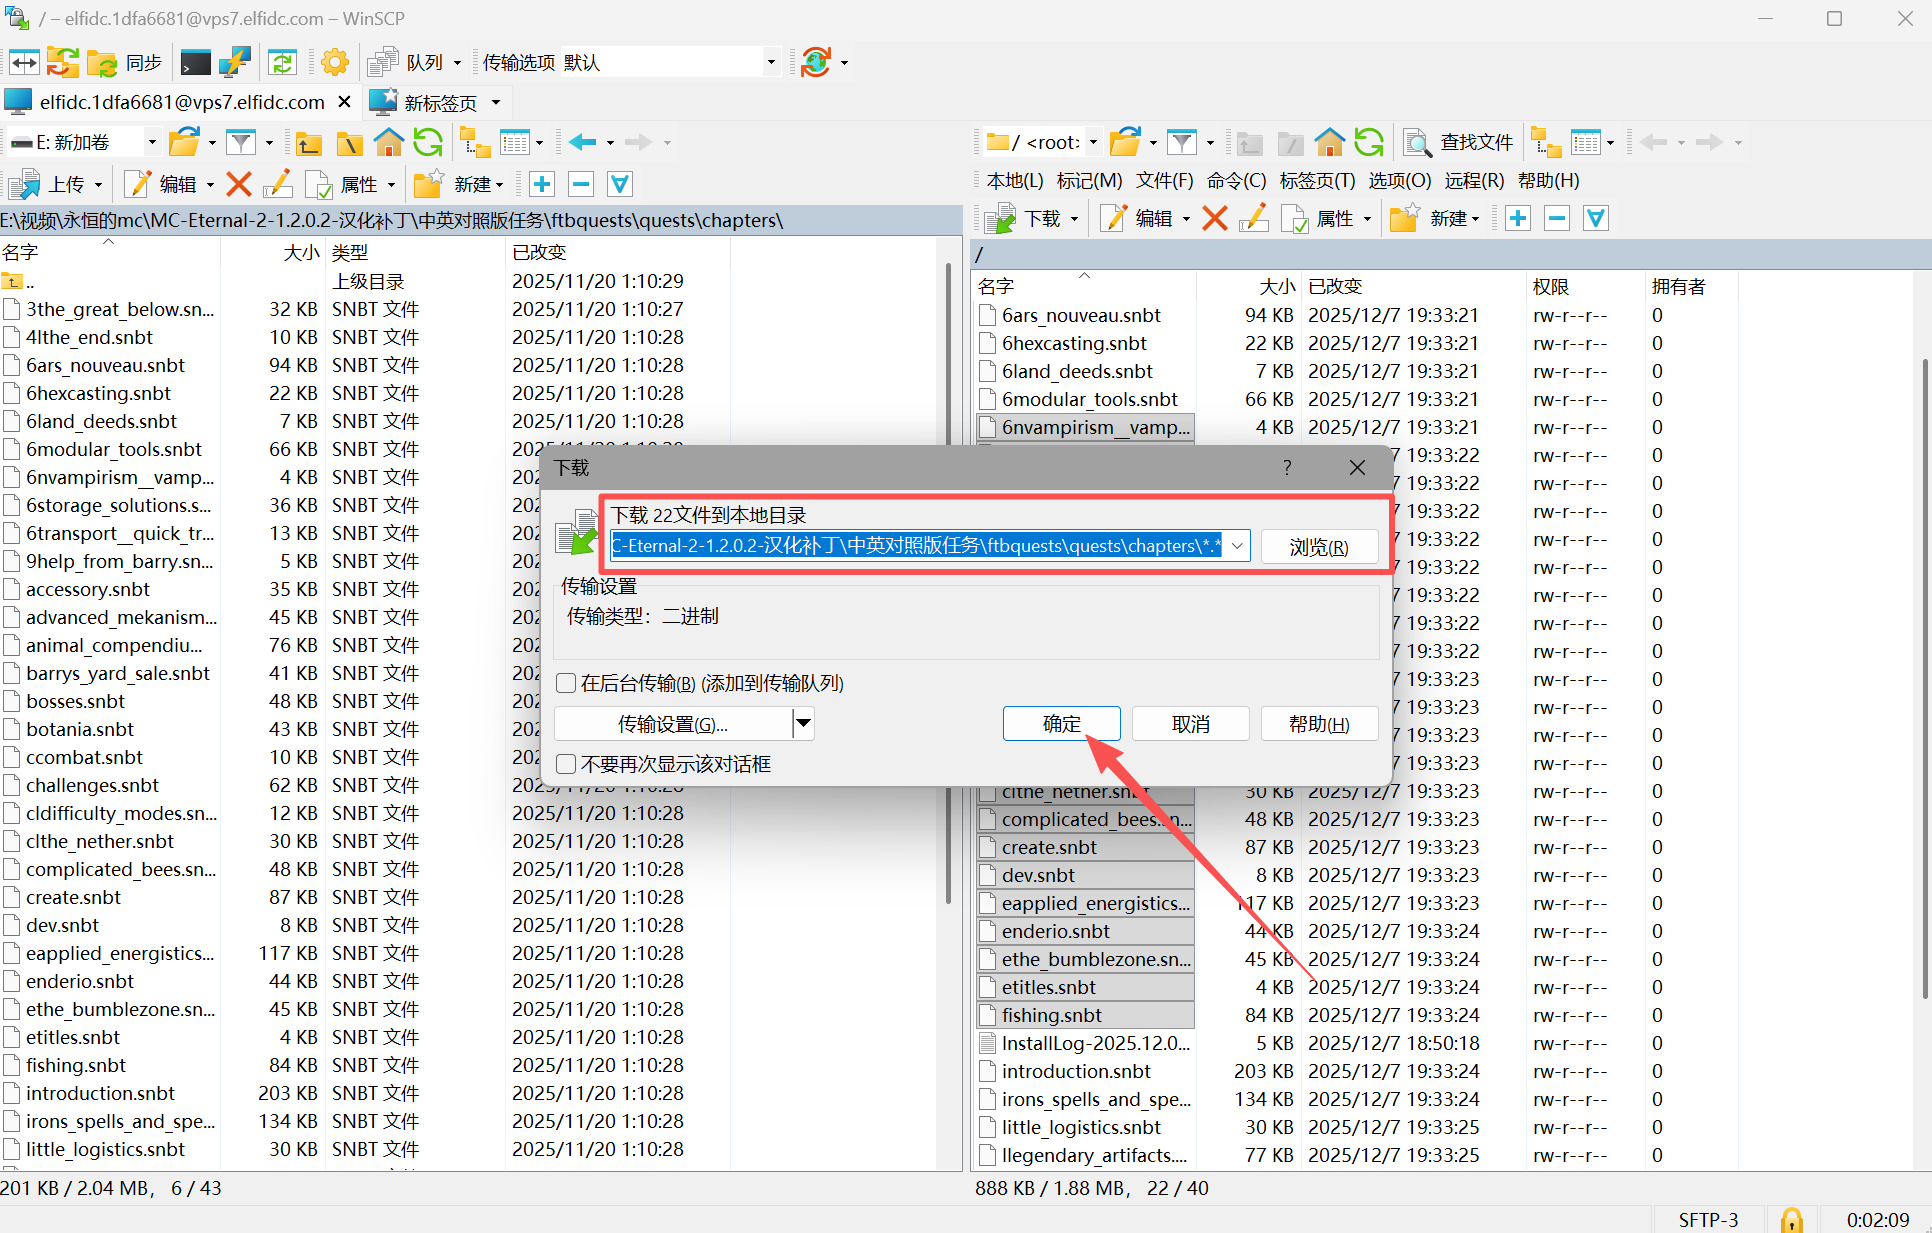Select introduction.snbt in the remote panel
The width and height of the screenshot is (1932, 1233).
(1076, 1071)
